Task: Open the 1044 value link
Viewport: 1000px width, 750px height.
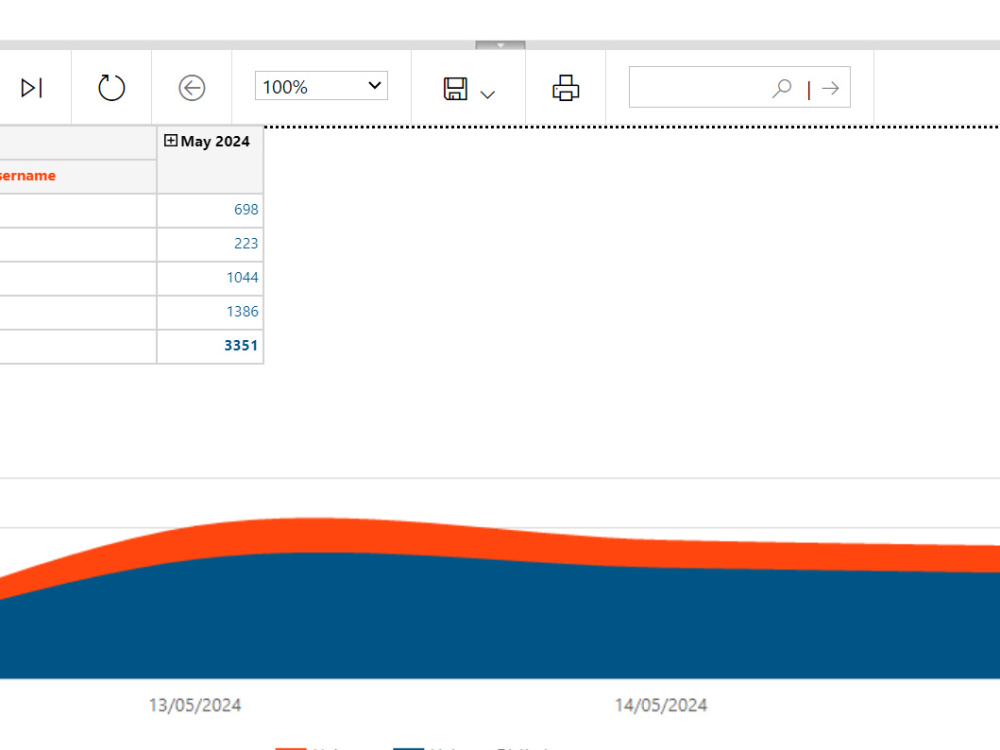Action: tap(242, 277)
